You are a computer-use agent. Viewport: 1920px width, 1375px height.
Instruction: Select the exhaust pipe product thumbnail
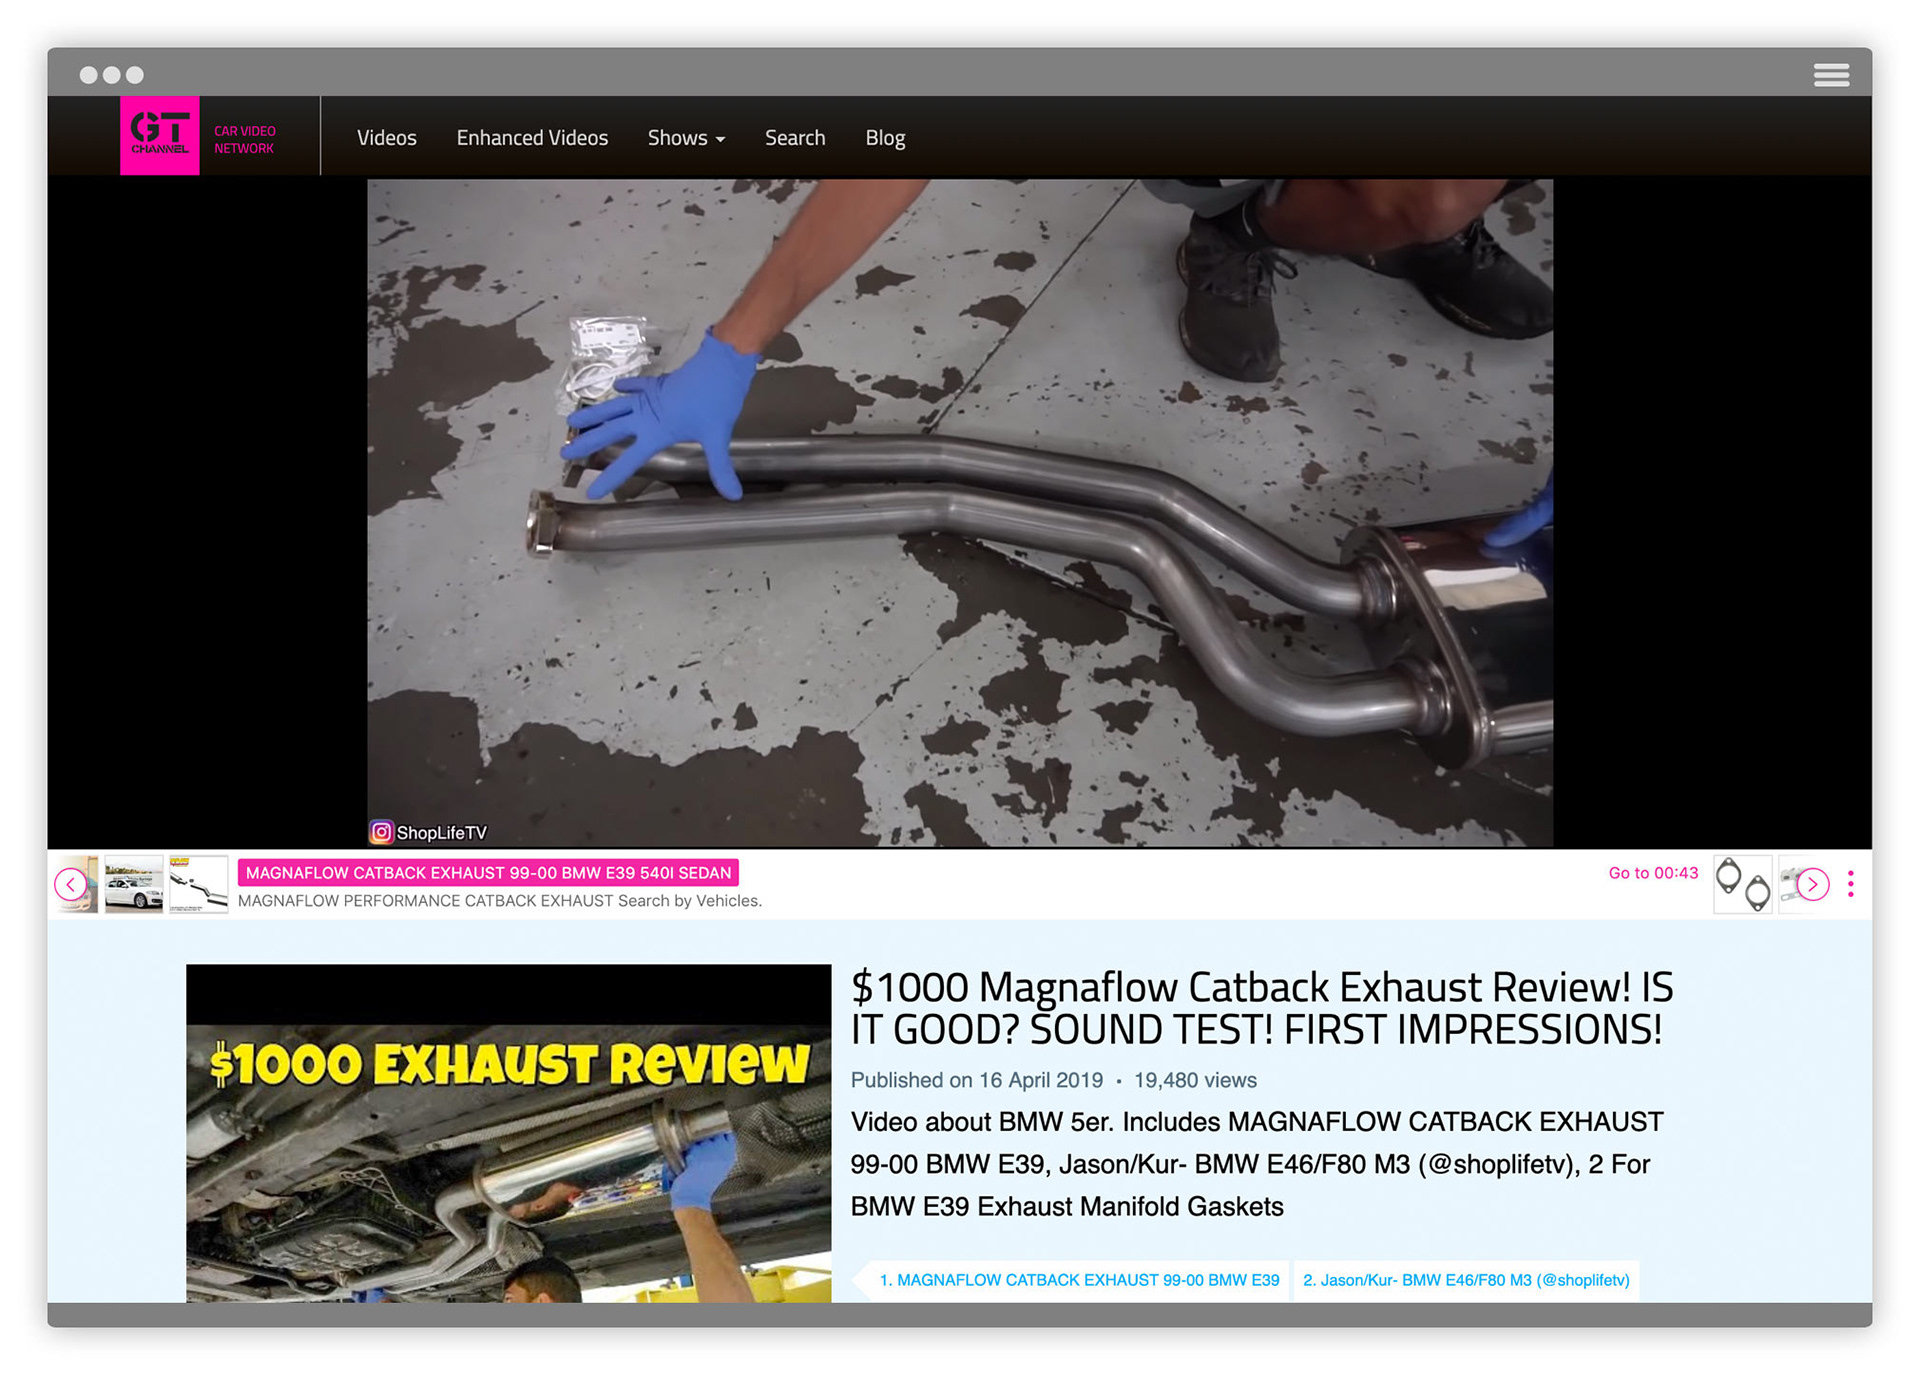pos(198,884)
